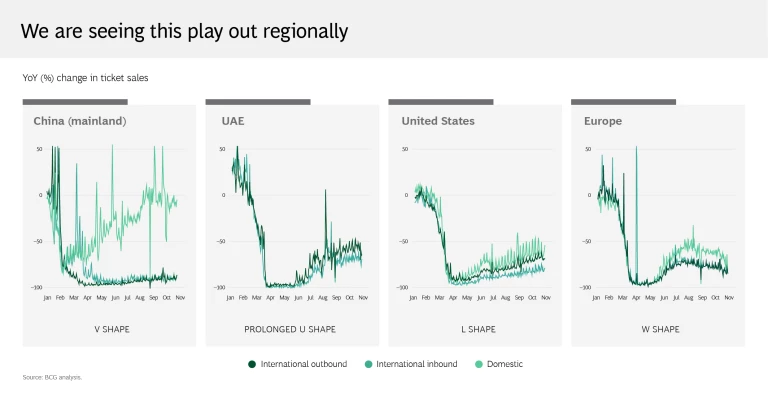Click the Source: BCG analysis footnote

click(x=52, y=377)
